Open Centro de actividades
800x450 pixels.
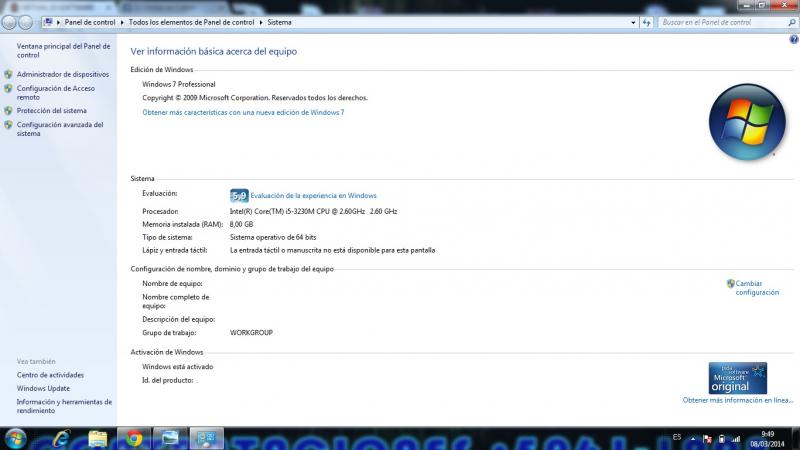(x=50, y=375)
